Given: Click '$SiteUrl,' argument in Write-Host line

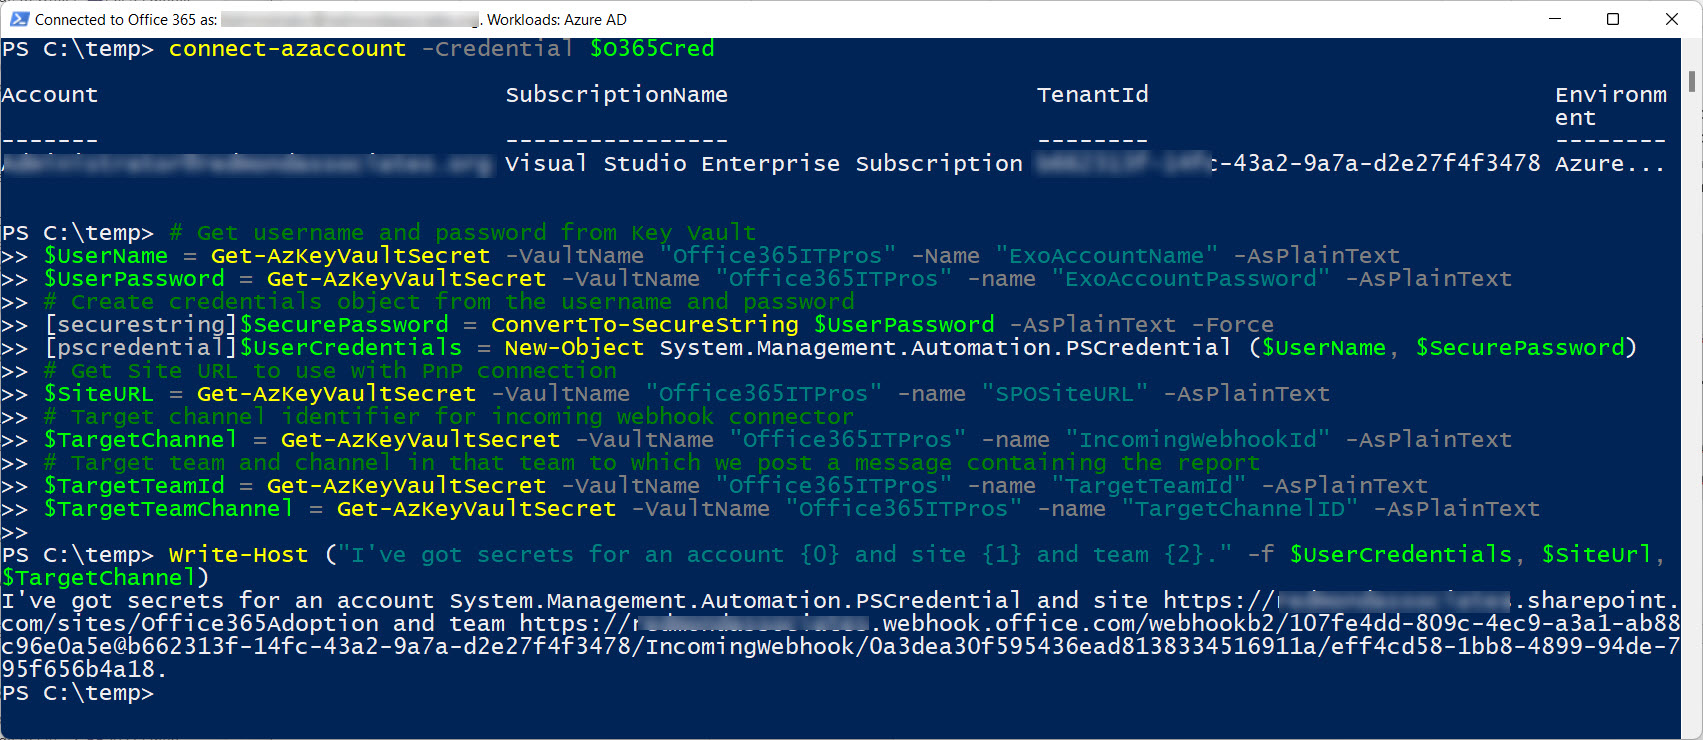Looking at the screenshot, I should [x=1603, y=555].
